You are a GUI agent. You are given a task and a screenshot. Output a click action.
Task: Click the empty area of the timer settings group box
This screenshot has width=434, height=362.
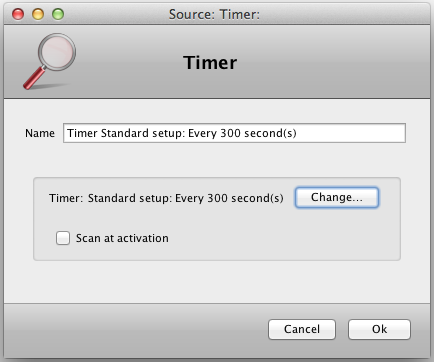[x=283, y=237]
